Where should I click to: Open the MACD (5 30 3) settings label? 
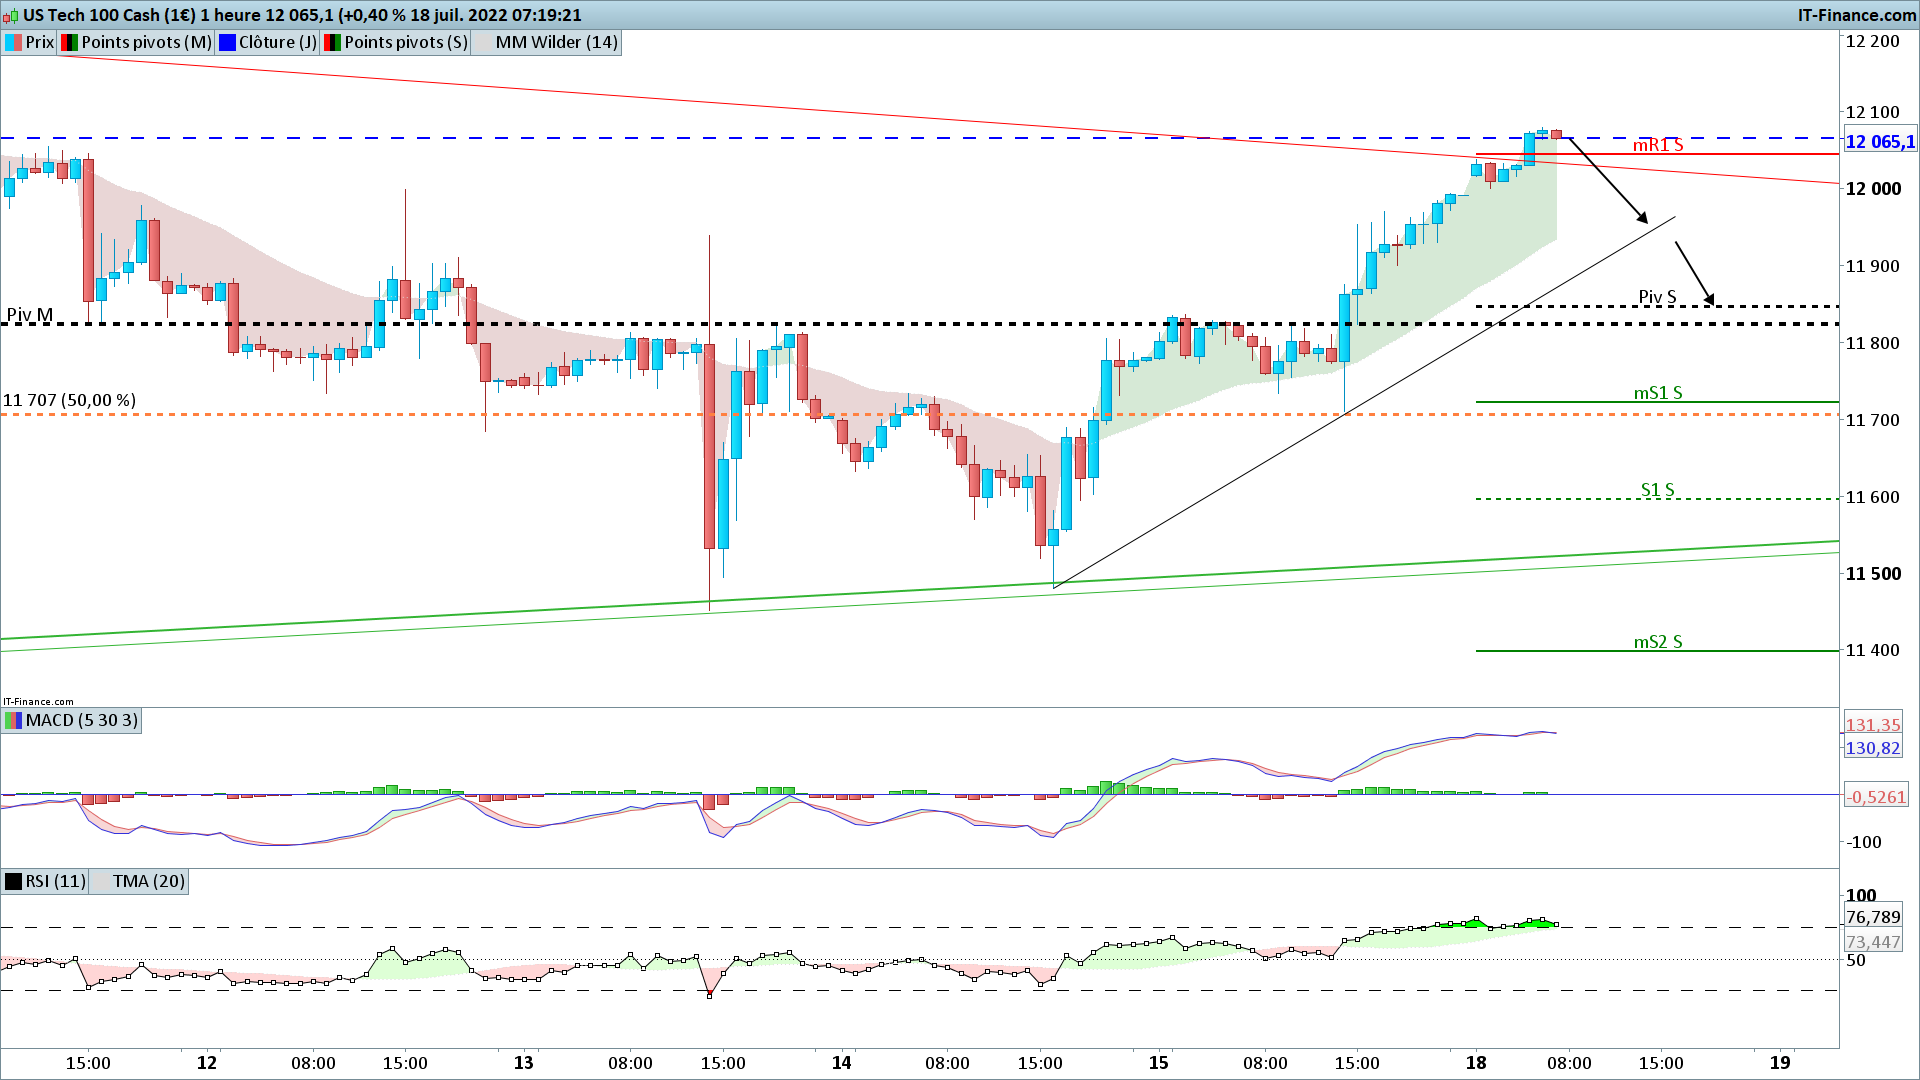[x=81, y=720]
